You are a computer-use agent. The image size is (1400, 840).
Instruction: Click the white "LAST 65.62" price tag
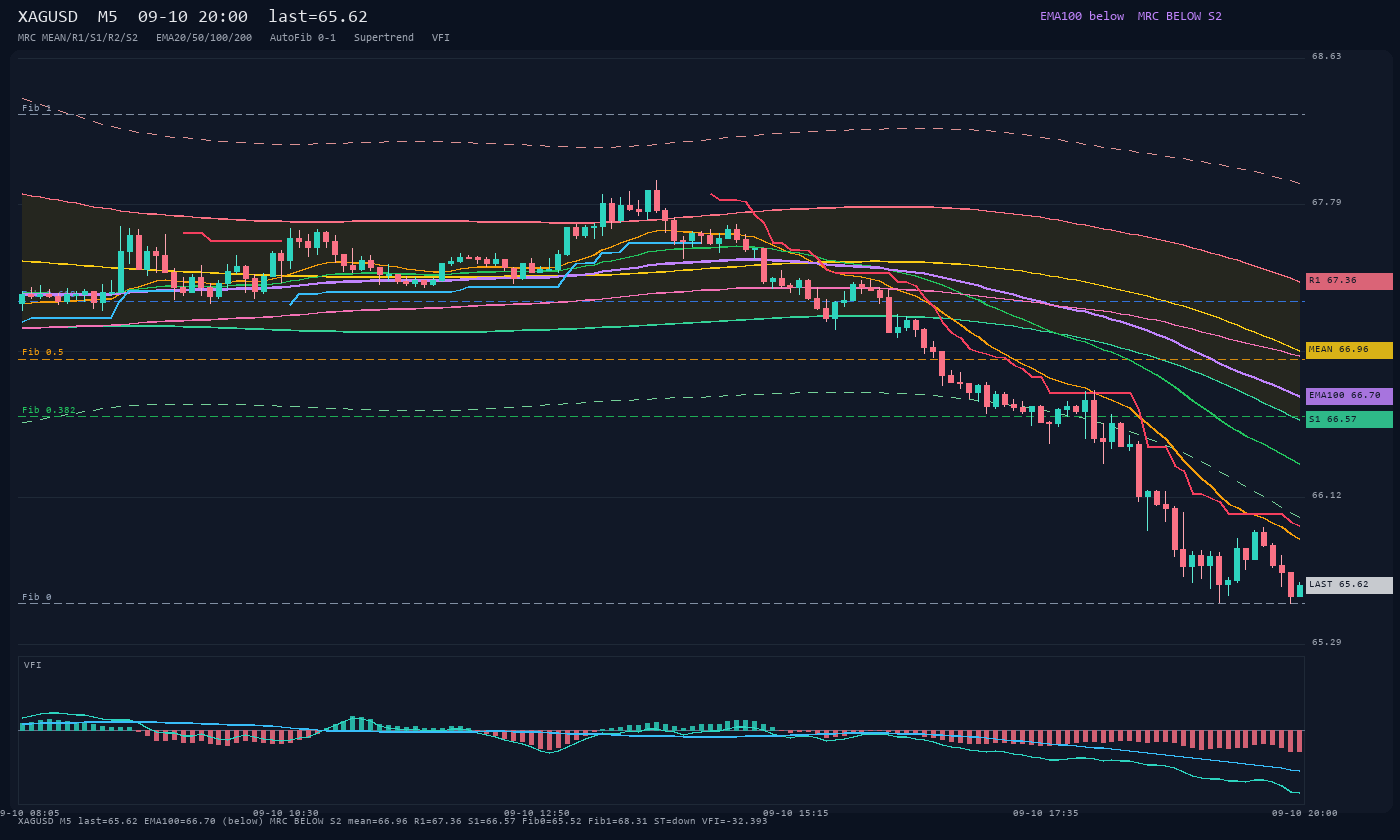1349,585
